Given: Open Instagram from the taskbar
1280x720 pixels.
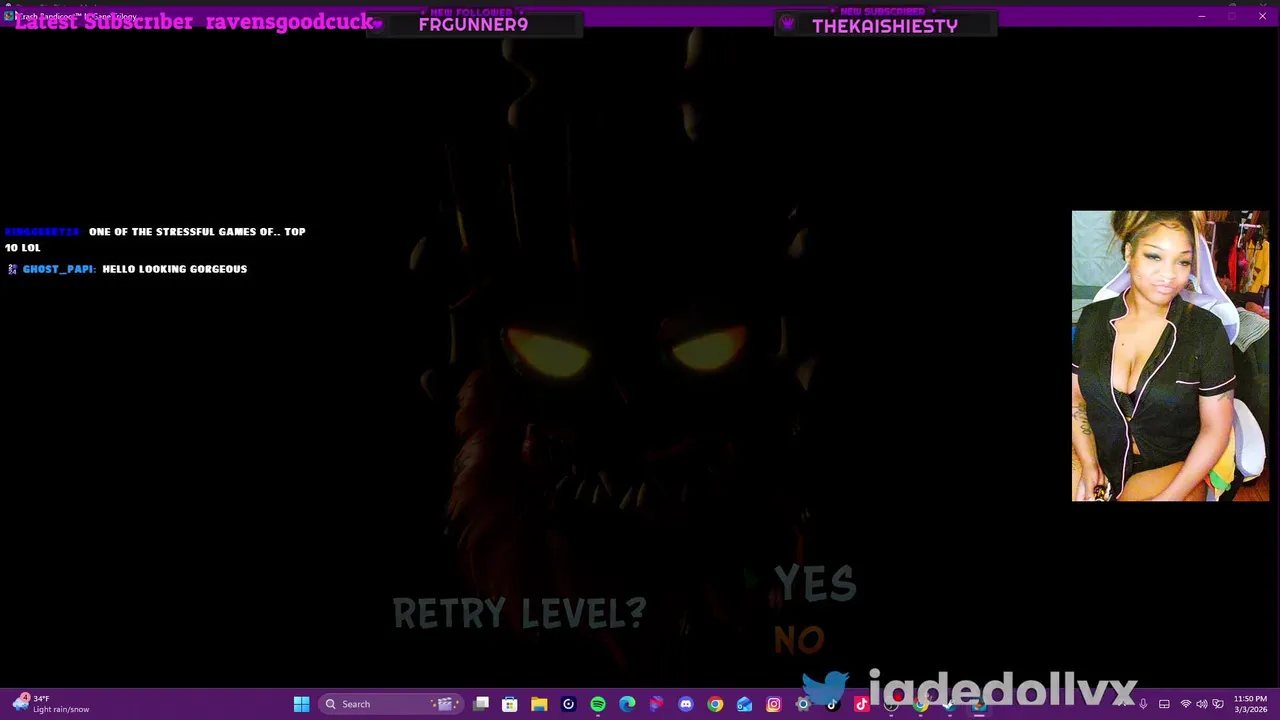Looking at the screenshot, I should point(773,704).
